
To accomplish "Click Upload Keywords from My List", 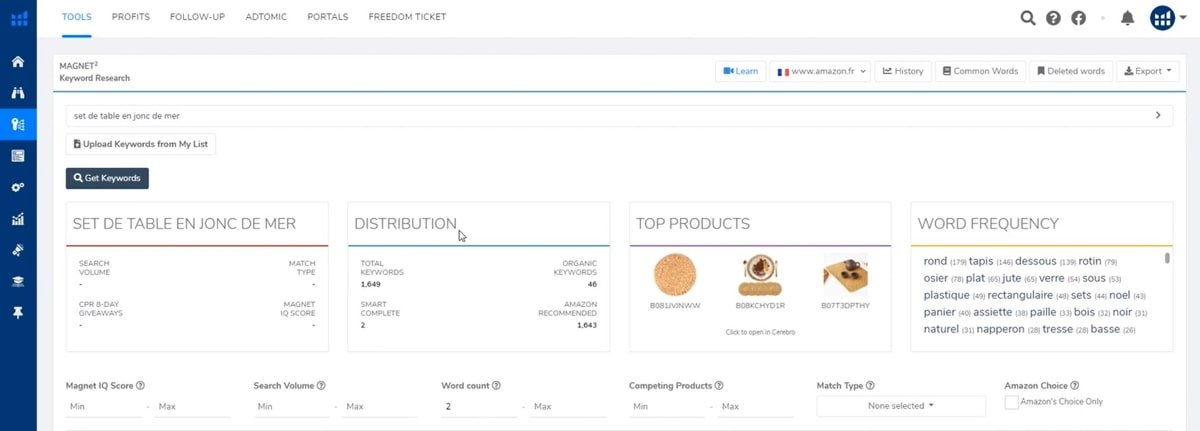I will [x=141, y=145].
